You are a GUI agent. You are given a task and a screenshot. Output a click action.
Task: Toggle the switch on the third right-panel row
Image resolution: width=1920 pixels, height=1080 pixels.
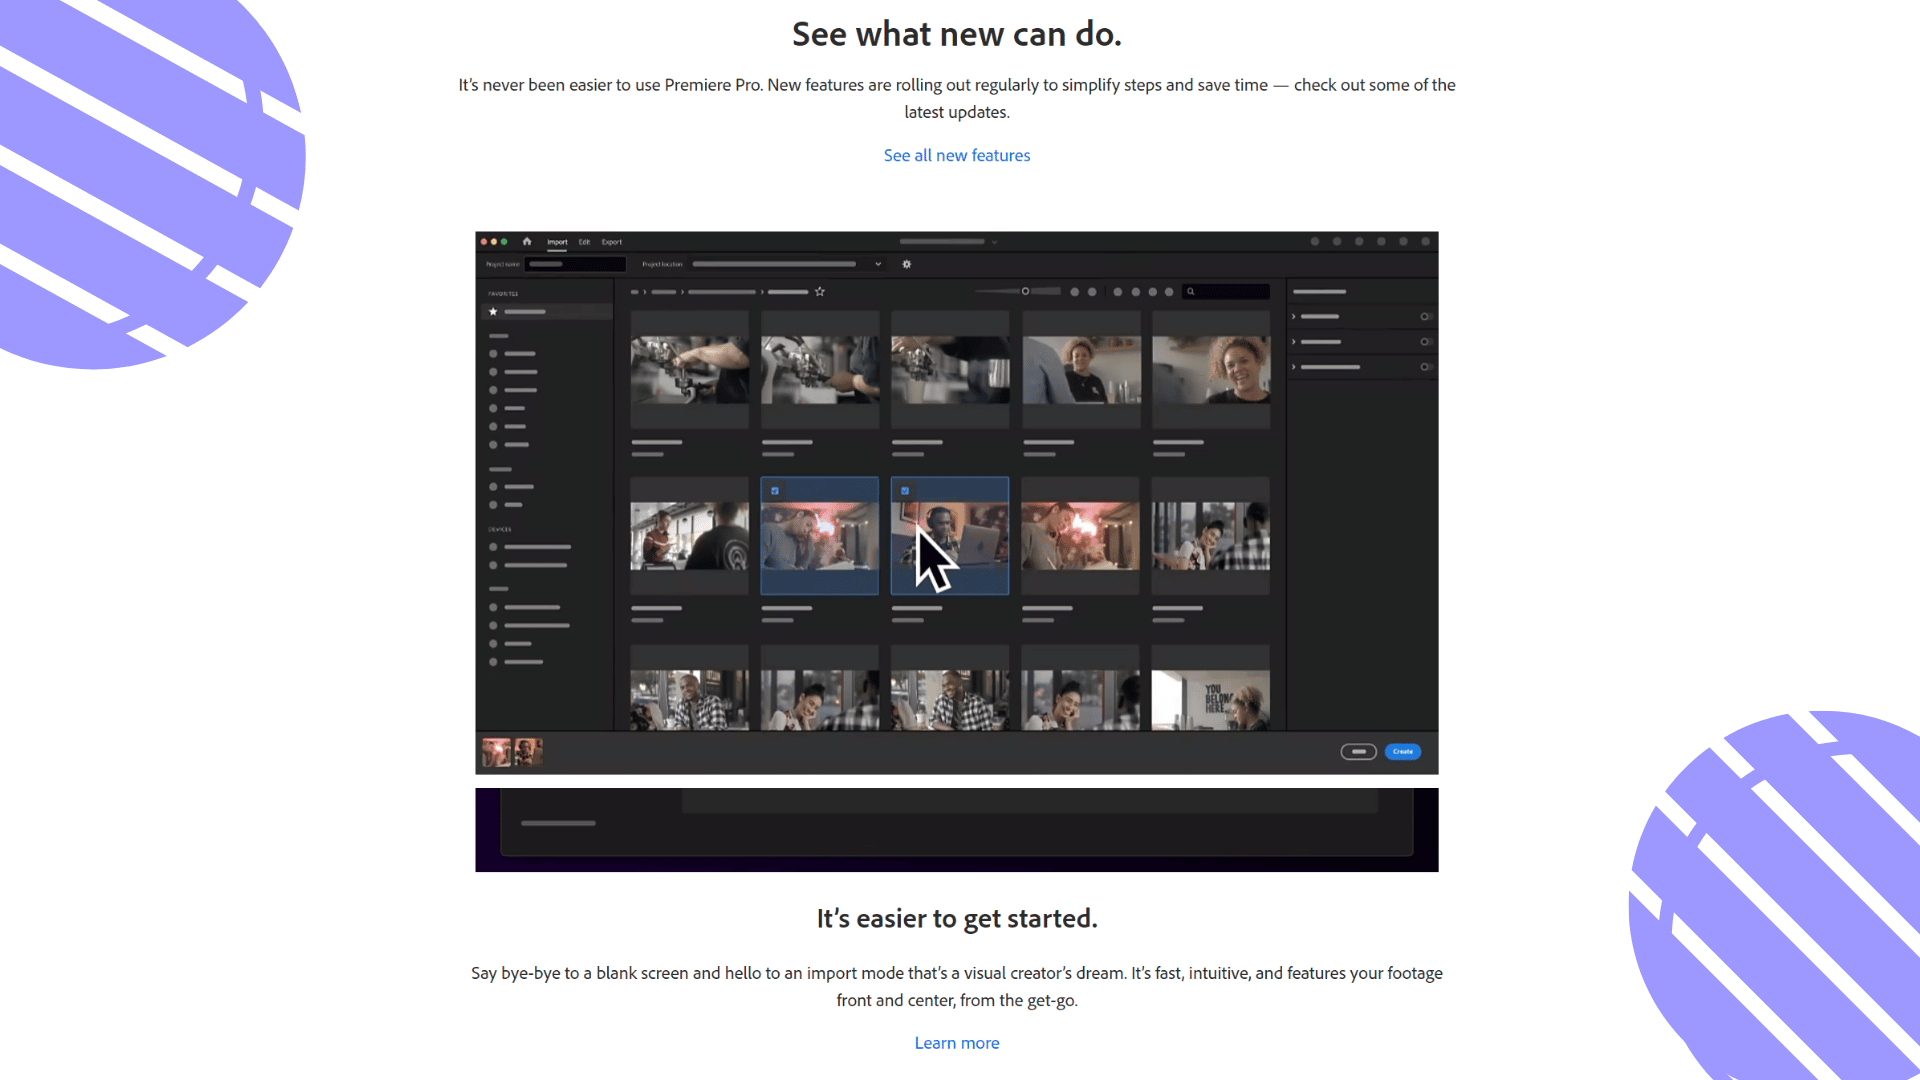(x=1426, y=367)
